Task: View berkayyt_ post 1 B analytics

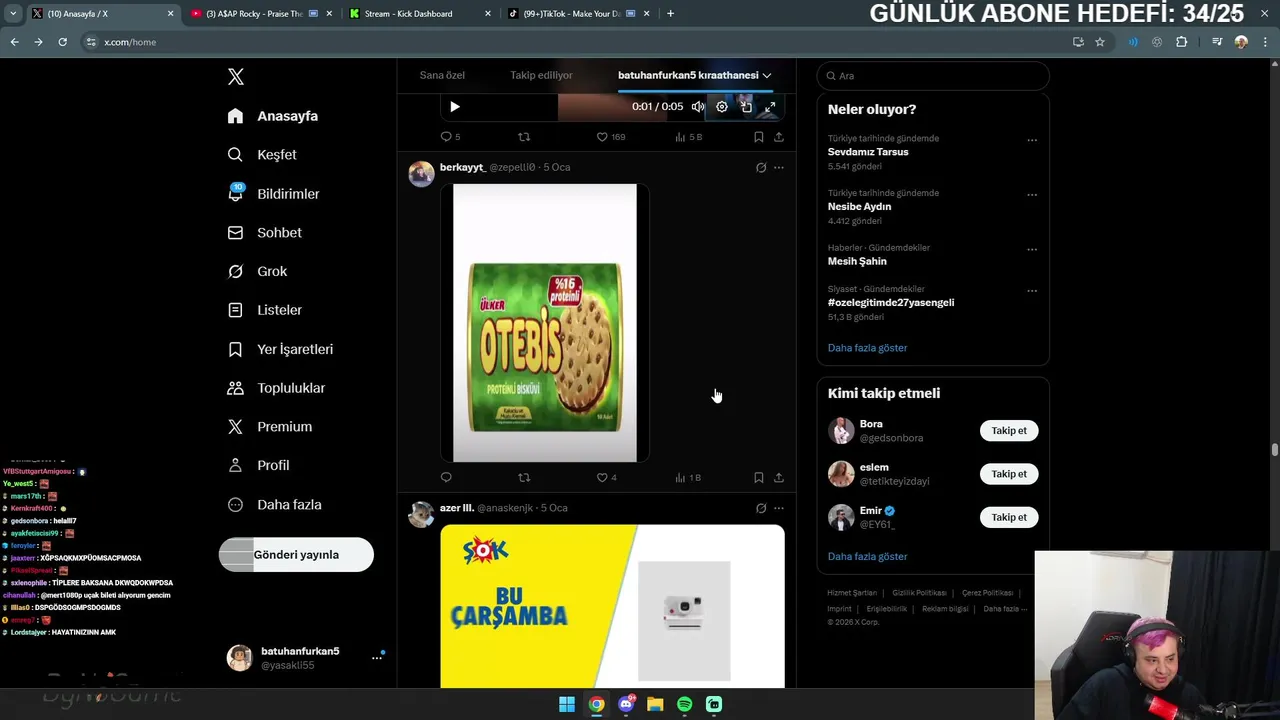Action: [688, 478]
